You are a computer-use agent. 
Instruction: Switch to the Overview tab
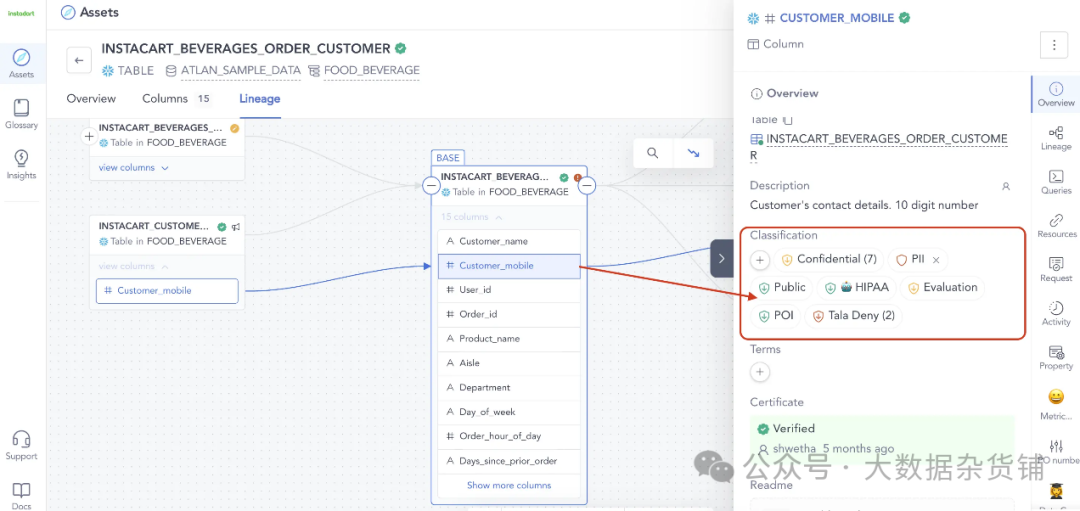pyautogui.click(x=91, y=99)
